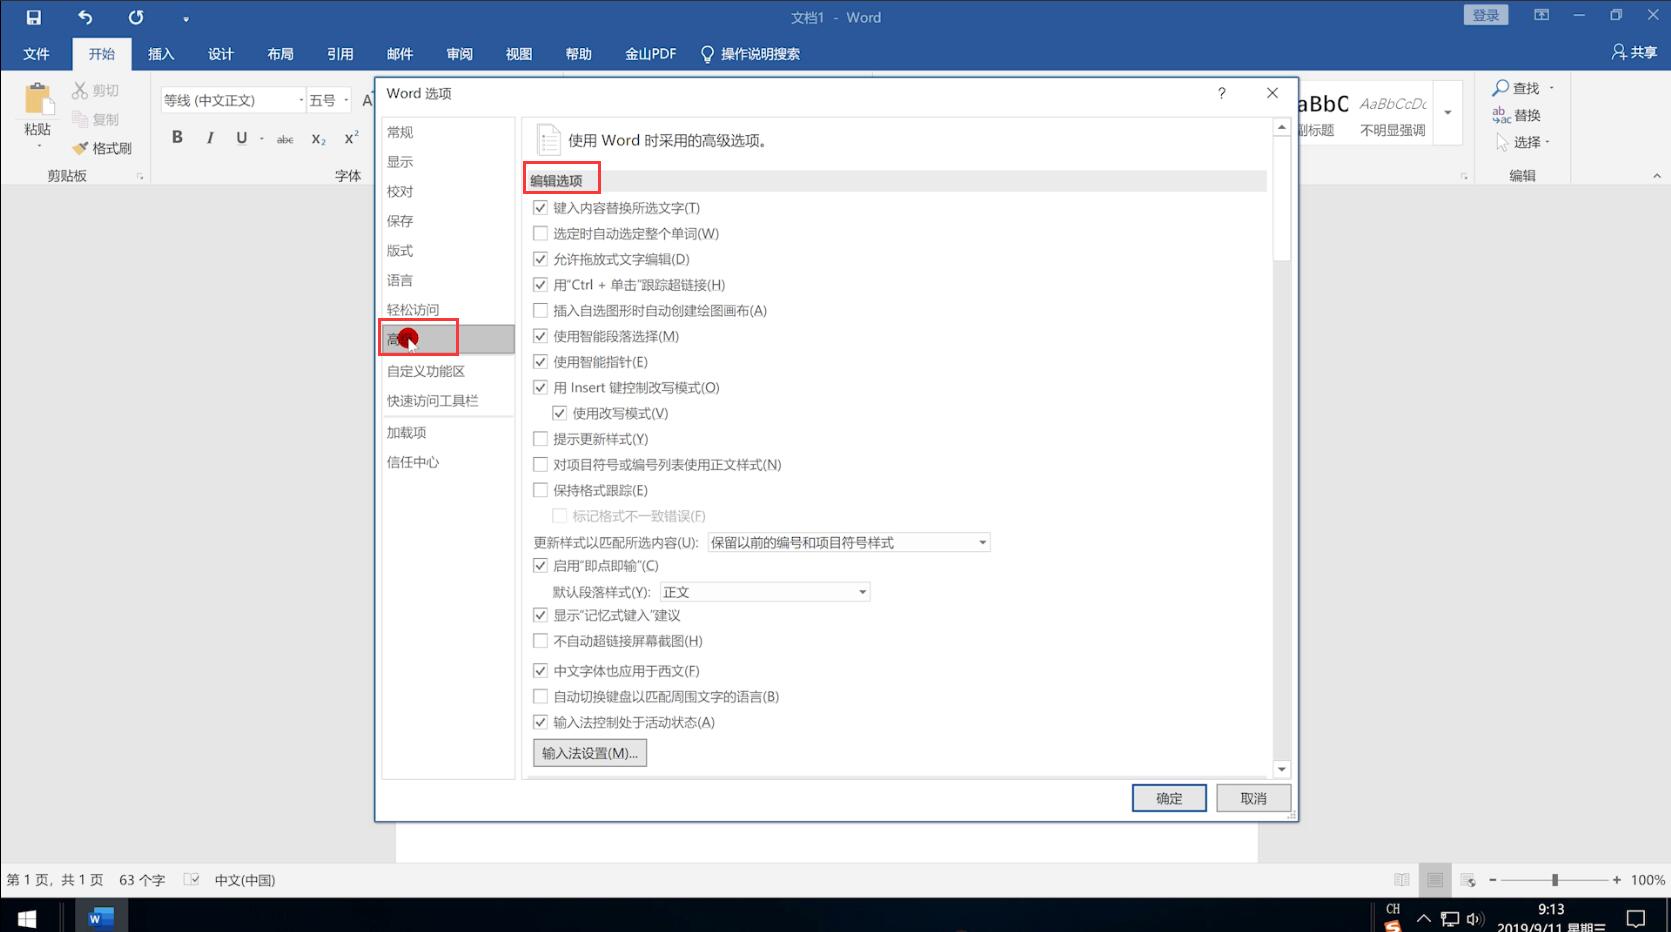Open 输入法设置(M)... button
This screenshot has height=932, width=1671.
click(x=590, y=753)
